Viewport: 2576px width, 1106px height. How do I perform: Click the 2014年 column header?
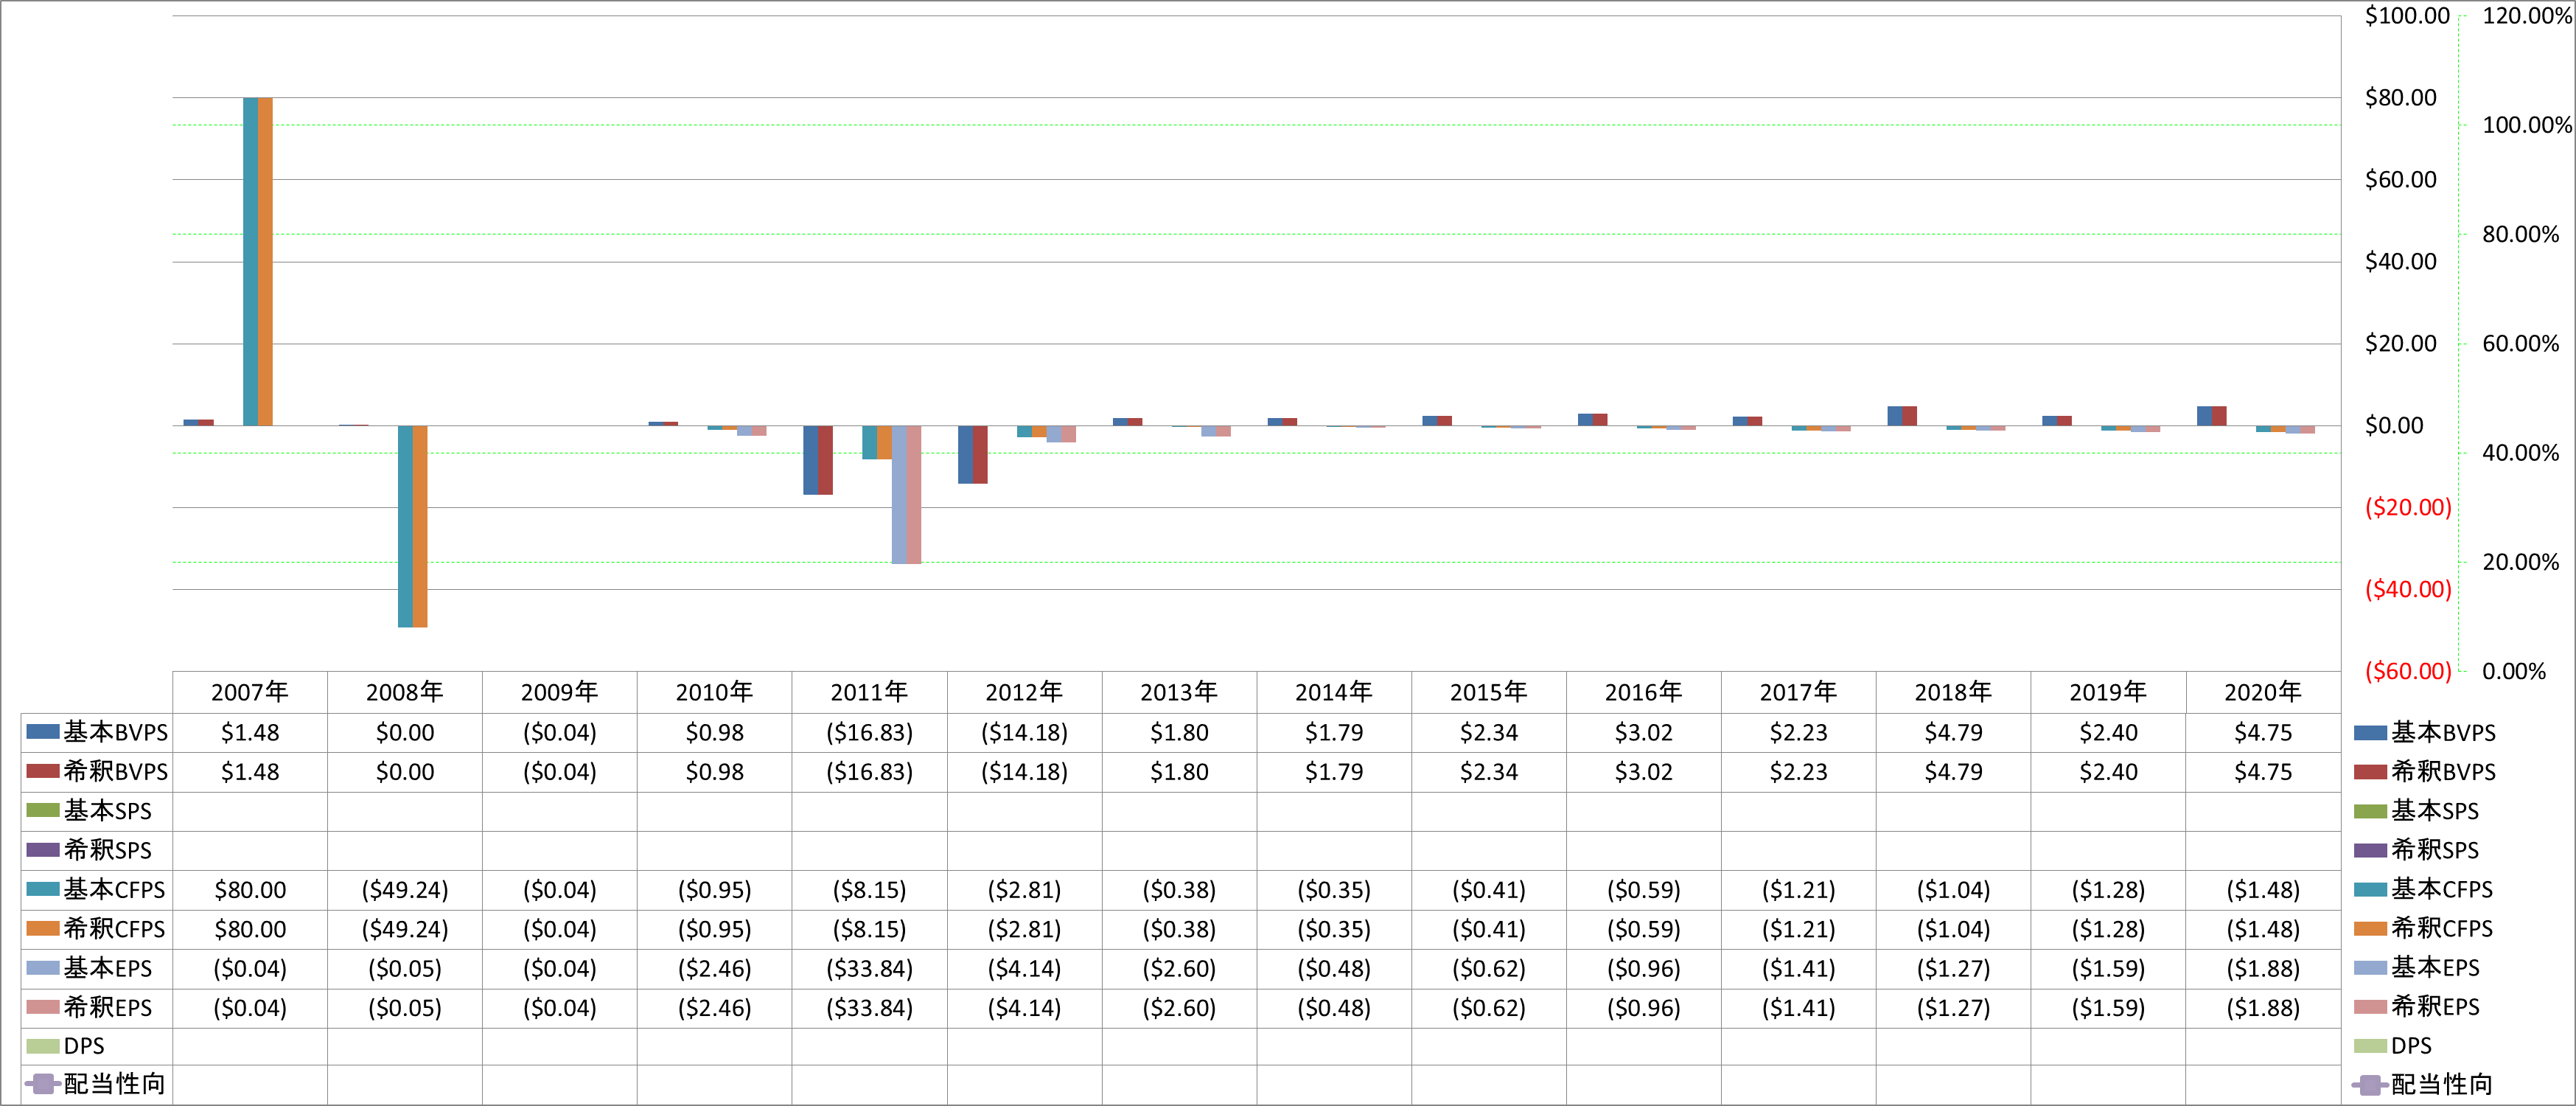[x=1334, y=692]
